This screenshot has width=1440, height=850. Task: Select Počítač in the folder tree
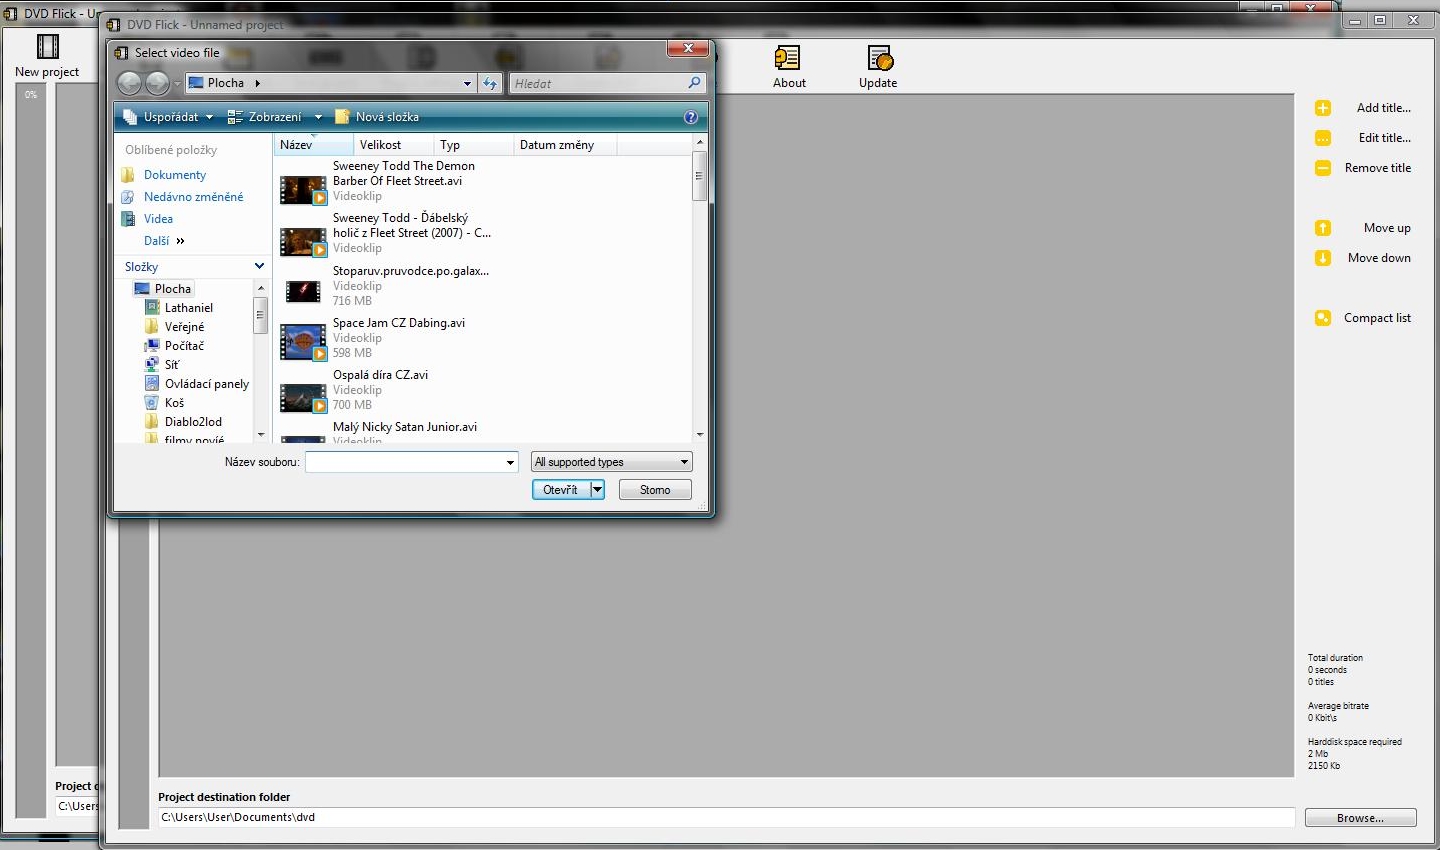pyautogui.click(x=184, y=346)
